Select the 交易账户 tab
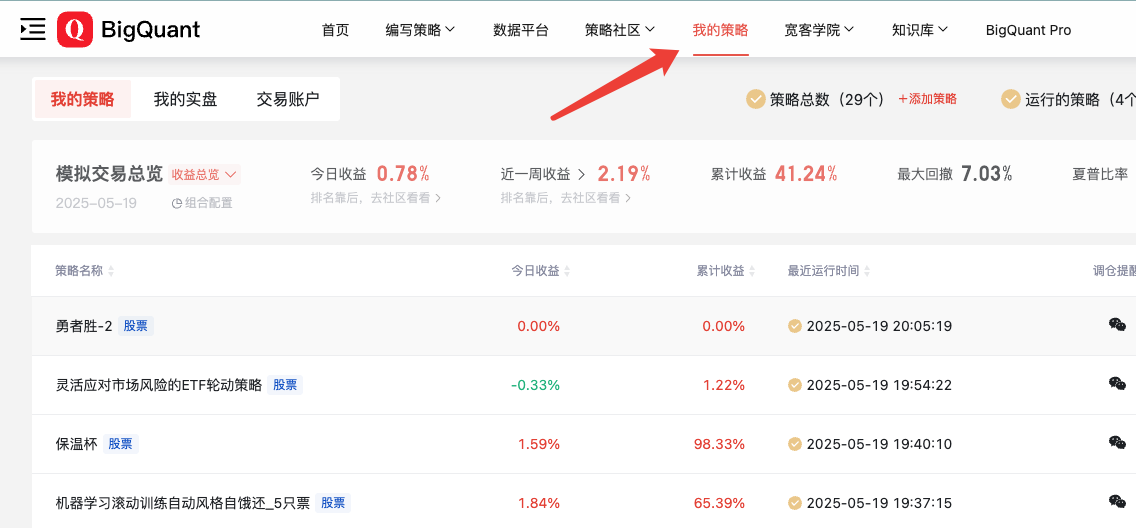The image size is (1136, 528). (288, 99)
